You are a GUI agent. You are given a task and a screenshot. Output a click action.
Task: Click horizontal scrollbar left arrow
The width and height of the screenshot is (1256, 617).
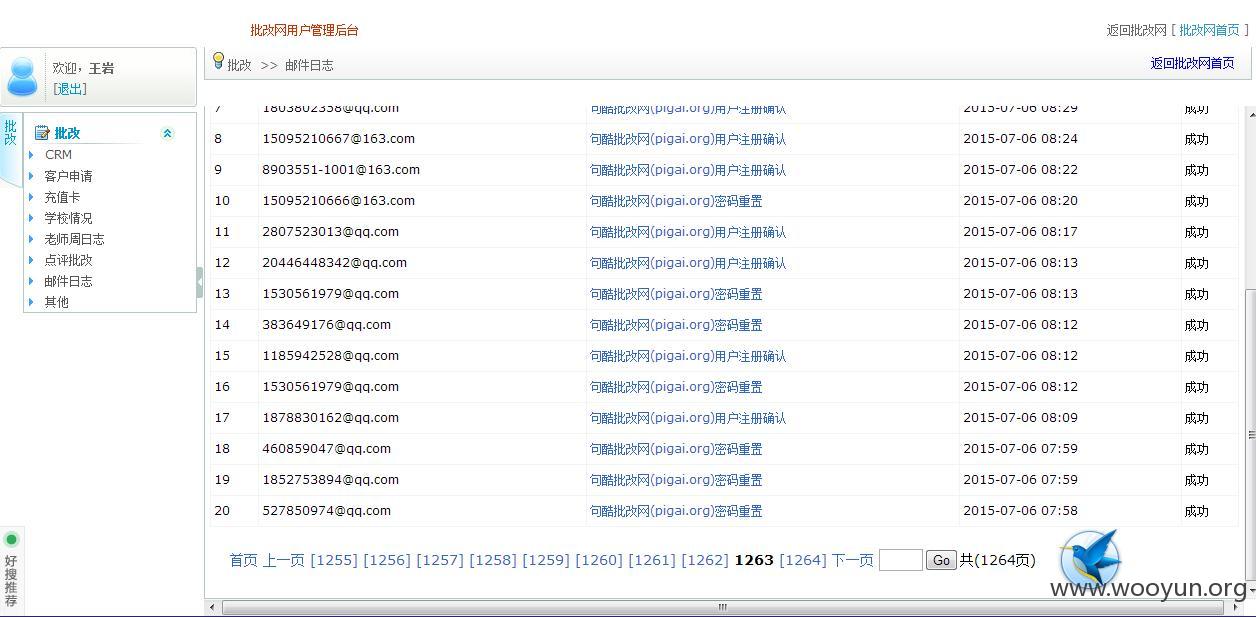(x=212, y=607)
